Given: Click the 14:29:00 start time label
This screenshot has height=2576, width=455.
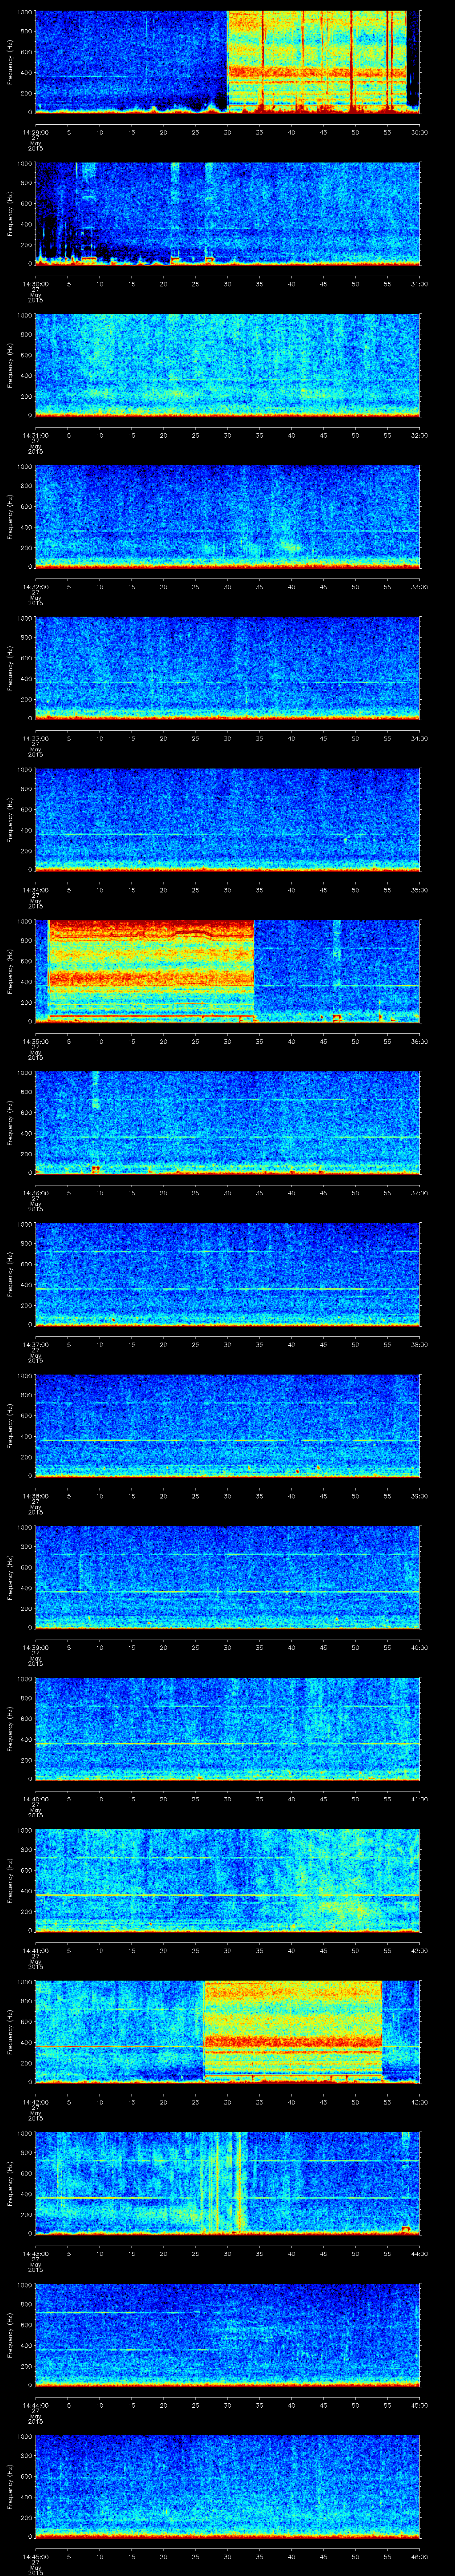Looking at the screenshot, I should (x=35, y=131).
